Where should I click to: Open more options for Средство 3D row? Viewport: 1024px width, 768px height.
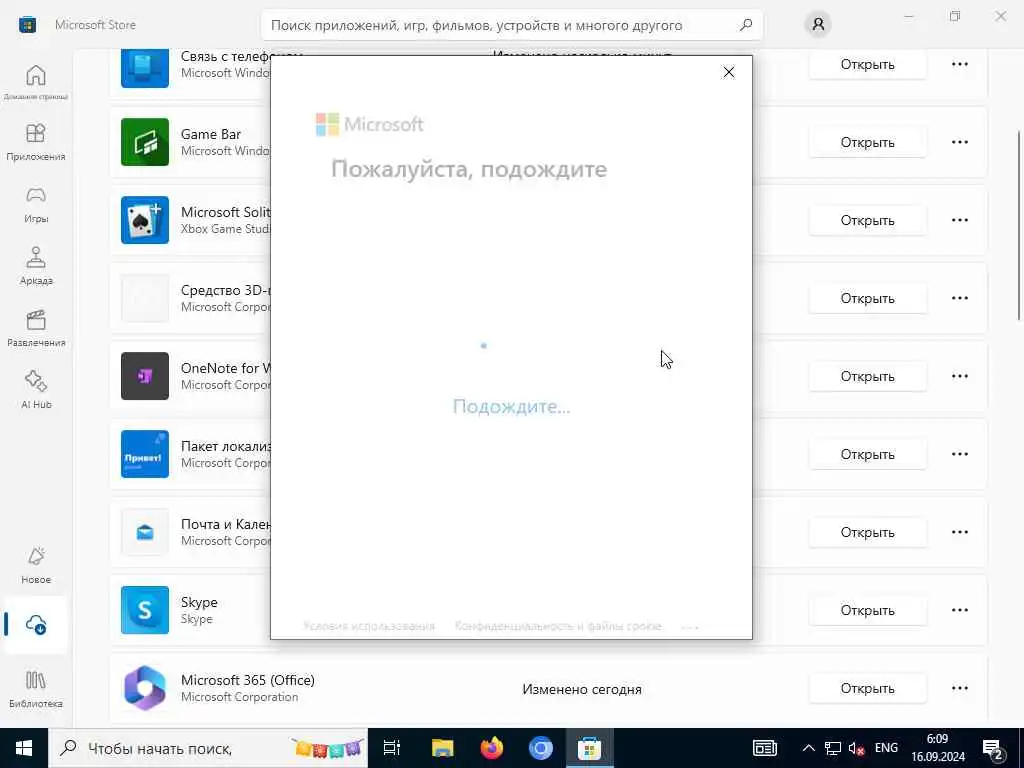[x=959, y=298]
